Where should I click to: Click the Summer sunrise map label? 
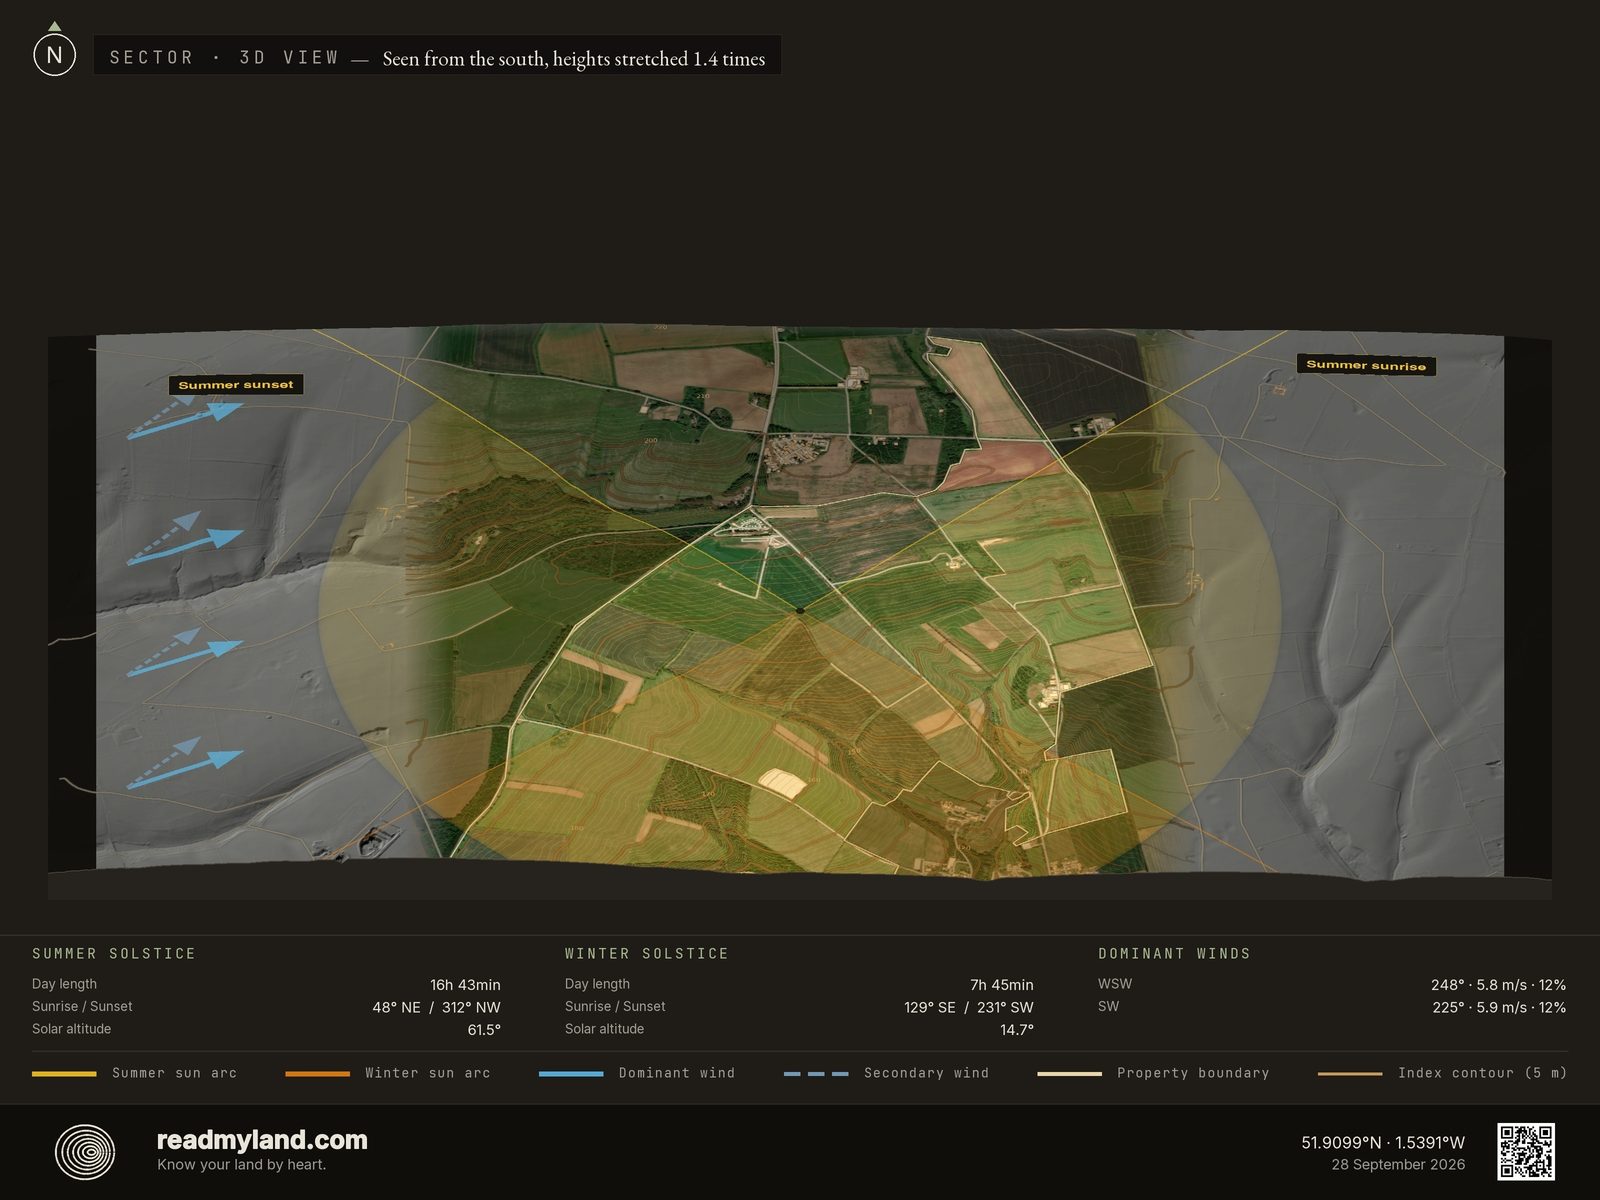[x=1366, y=365]
